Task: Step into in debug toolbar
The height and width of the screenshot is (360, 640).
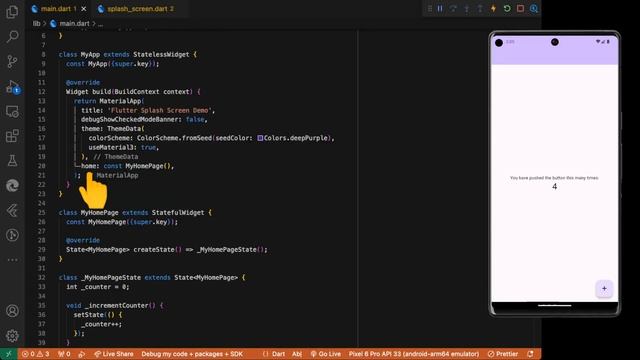Action: coord(467,9)
